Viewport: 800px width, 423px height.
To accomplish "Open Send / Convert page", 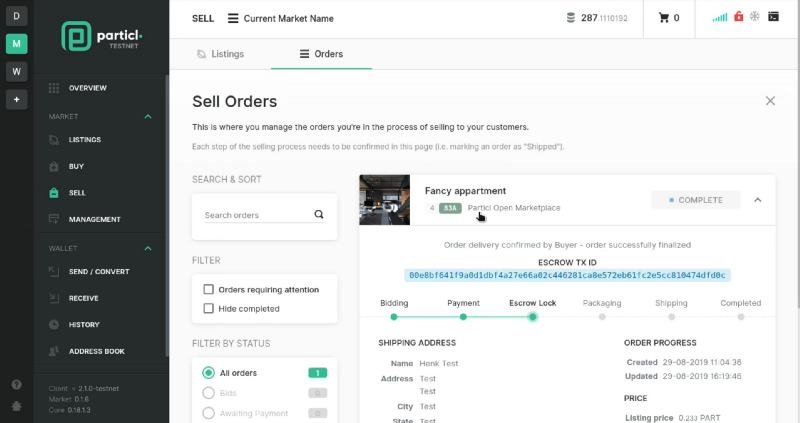I will [100, 271].
